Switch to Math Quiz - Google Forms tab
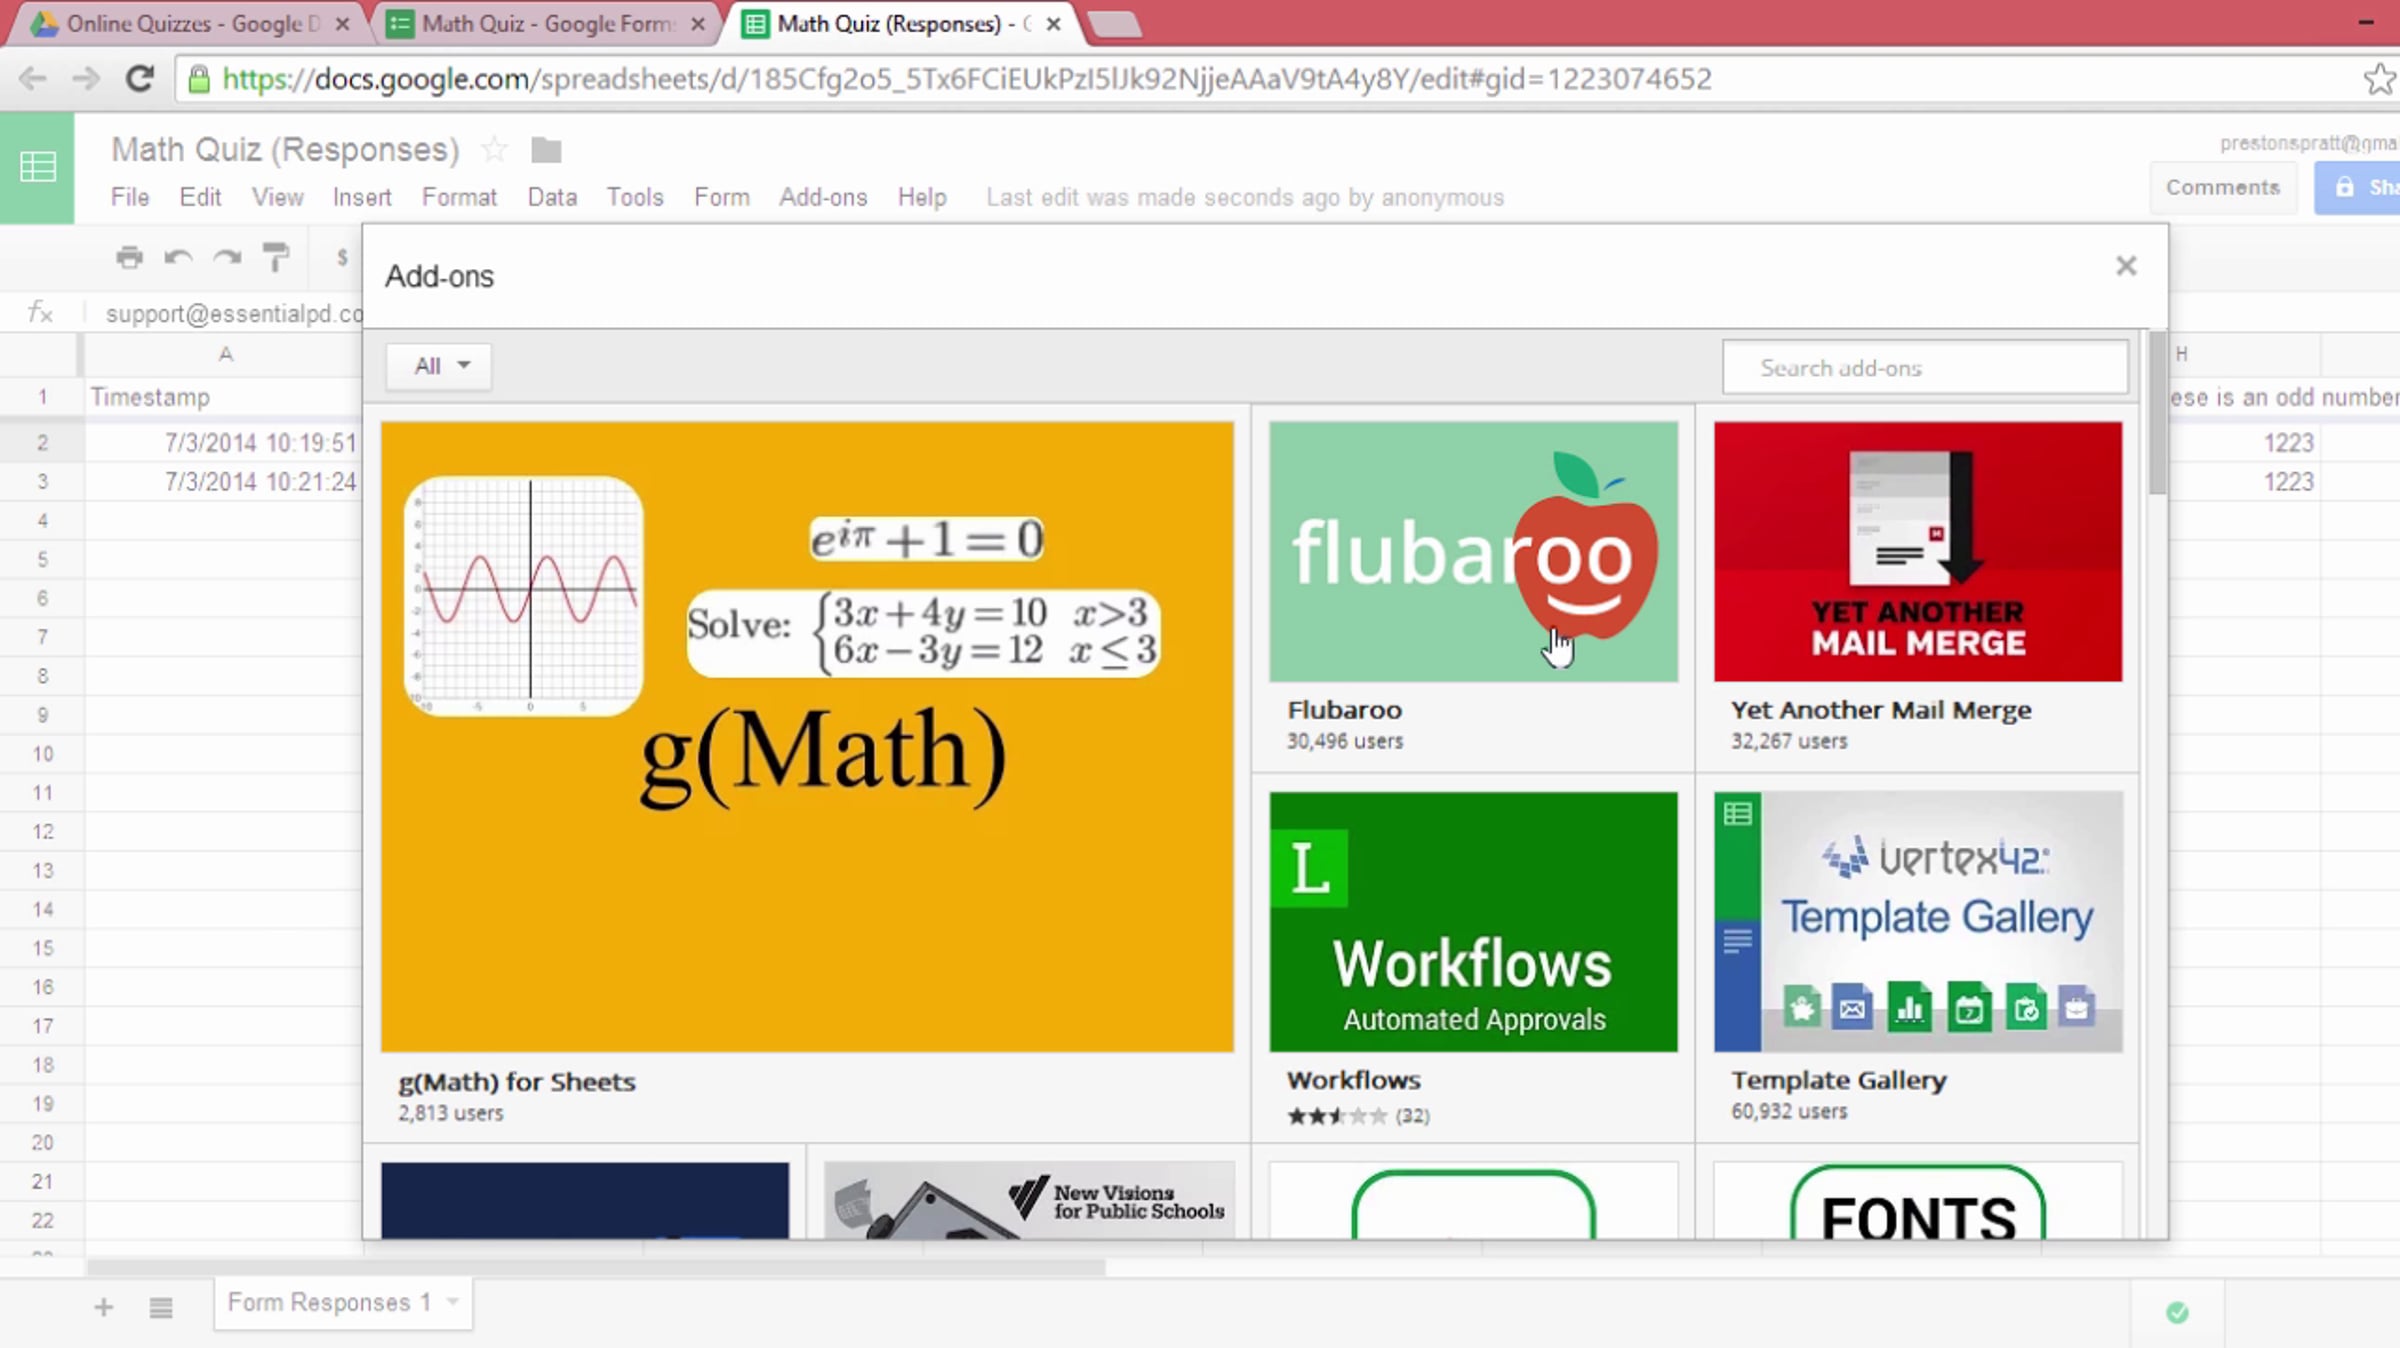This screenshot has width=2400, height=1348. [546, 24]
